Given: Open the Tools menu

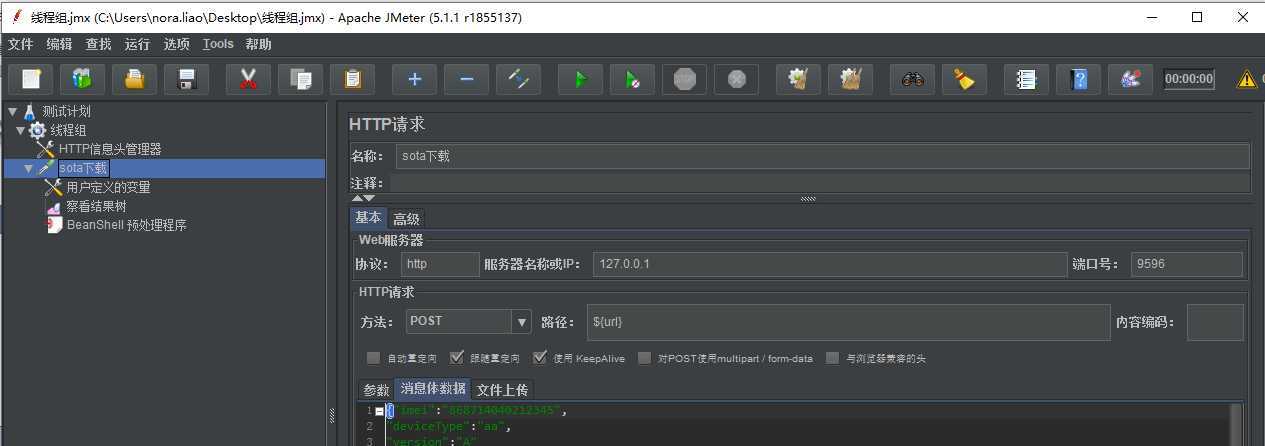Looking at the screenshot, I should click(217, 44).
